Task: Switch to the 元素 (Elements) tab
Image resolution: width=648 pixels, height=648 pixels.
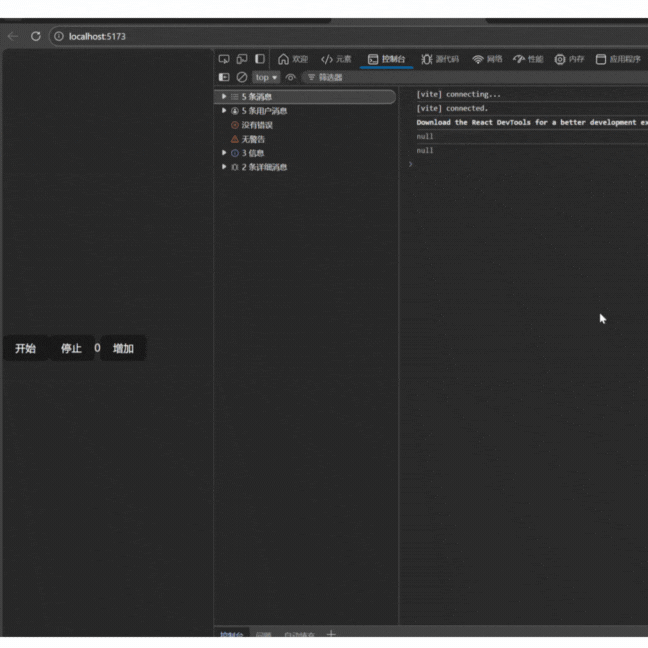Action: pyautogui.click(x=336, y=59)
